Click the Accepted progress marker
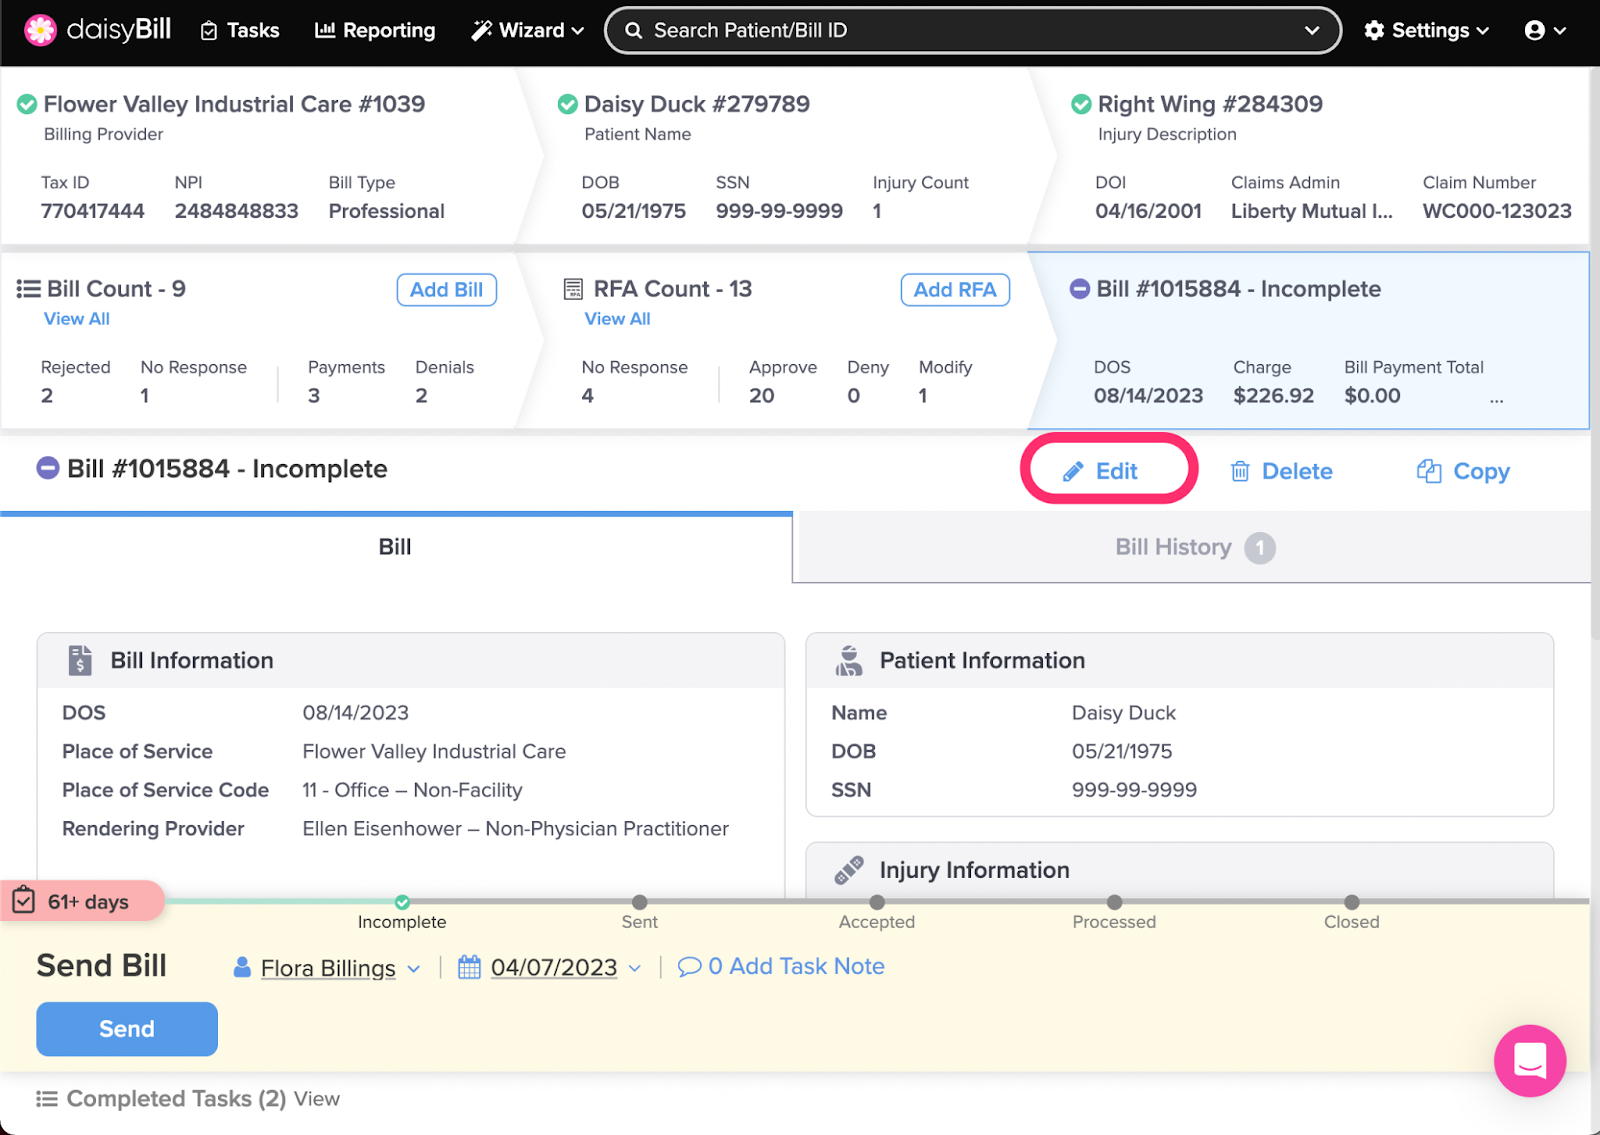 coord(877,902)
